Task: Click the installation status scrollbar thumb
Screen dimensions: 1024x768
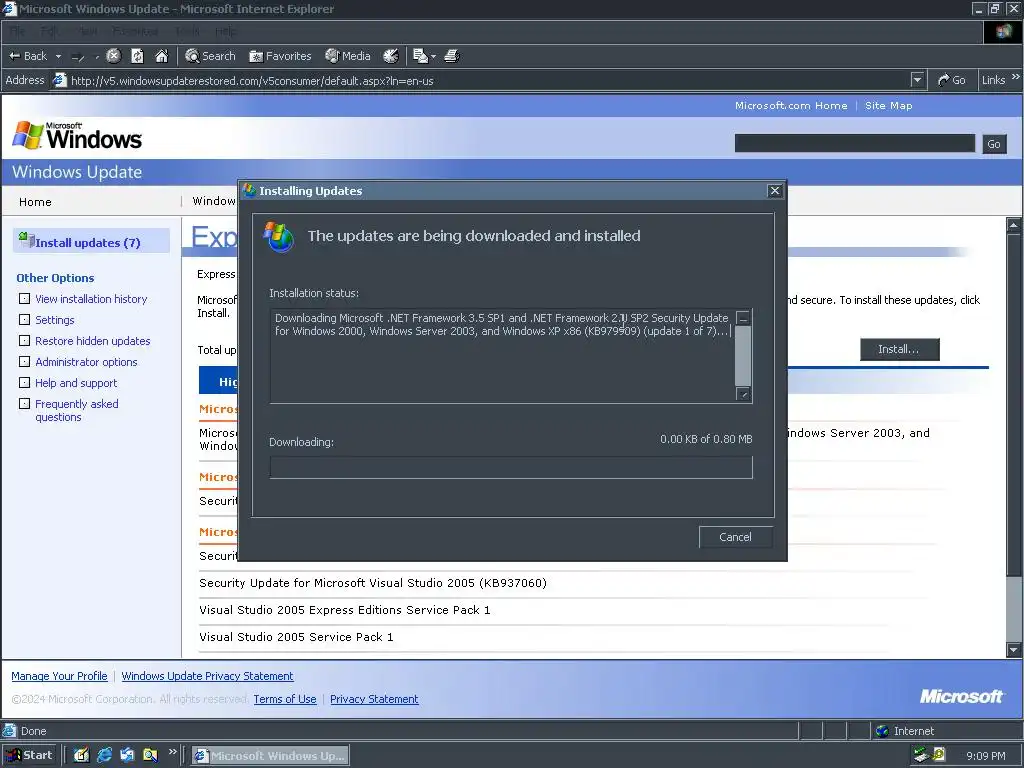Action: click(x=743, y=356)
